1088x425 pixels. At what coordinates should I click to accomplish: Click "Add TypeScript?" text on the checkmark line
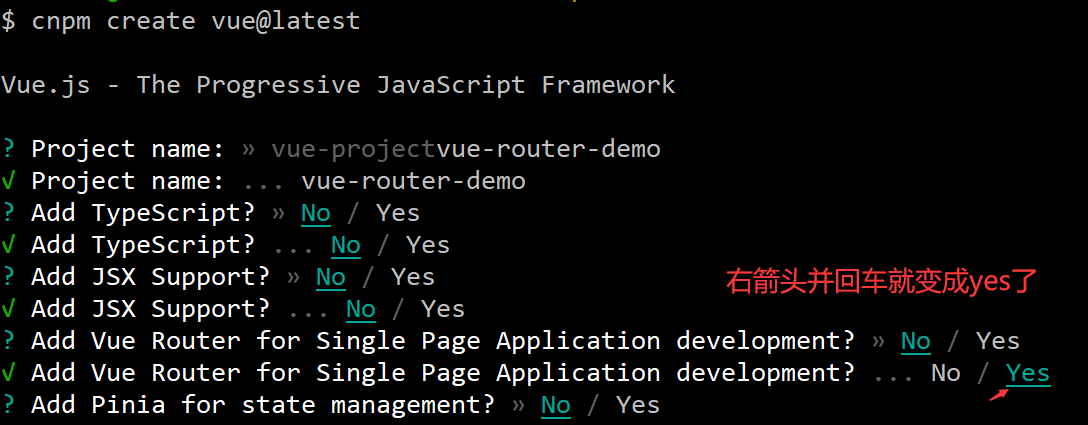coord(143,245)
